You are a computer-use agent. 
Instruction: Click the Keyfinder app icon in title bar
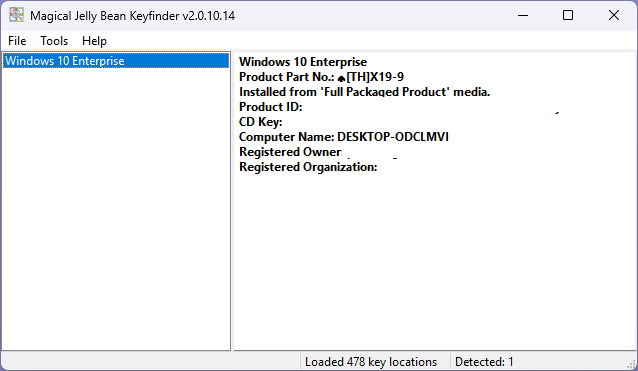pyautogui.click(x=17, y=15)
